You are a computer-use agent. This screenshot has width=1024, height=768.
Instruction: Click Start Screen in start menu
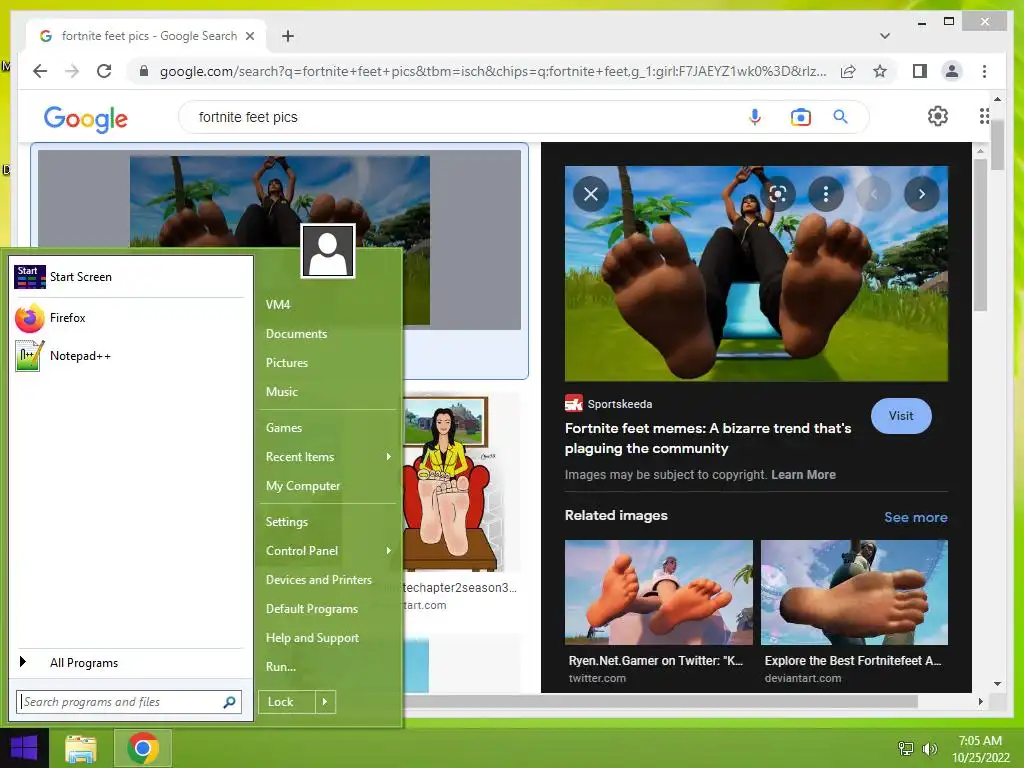[x=128, y=277]
